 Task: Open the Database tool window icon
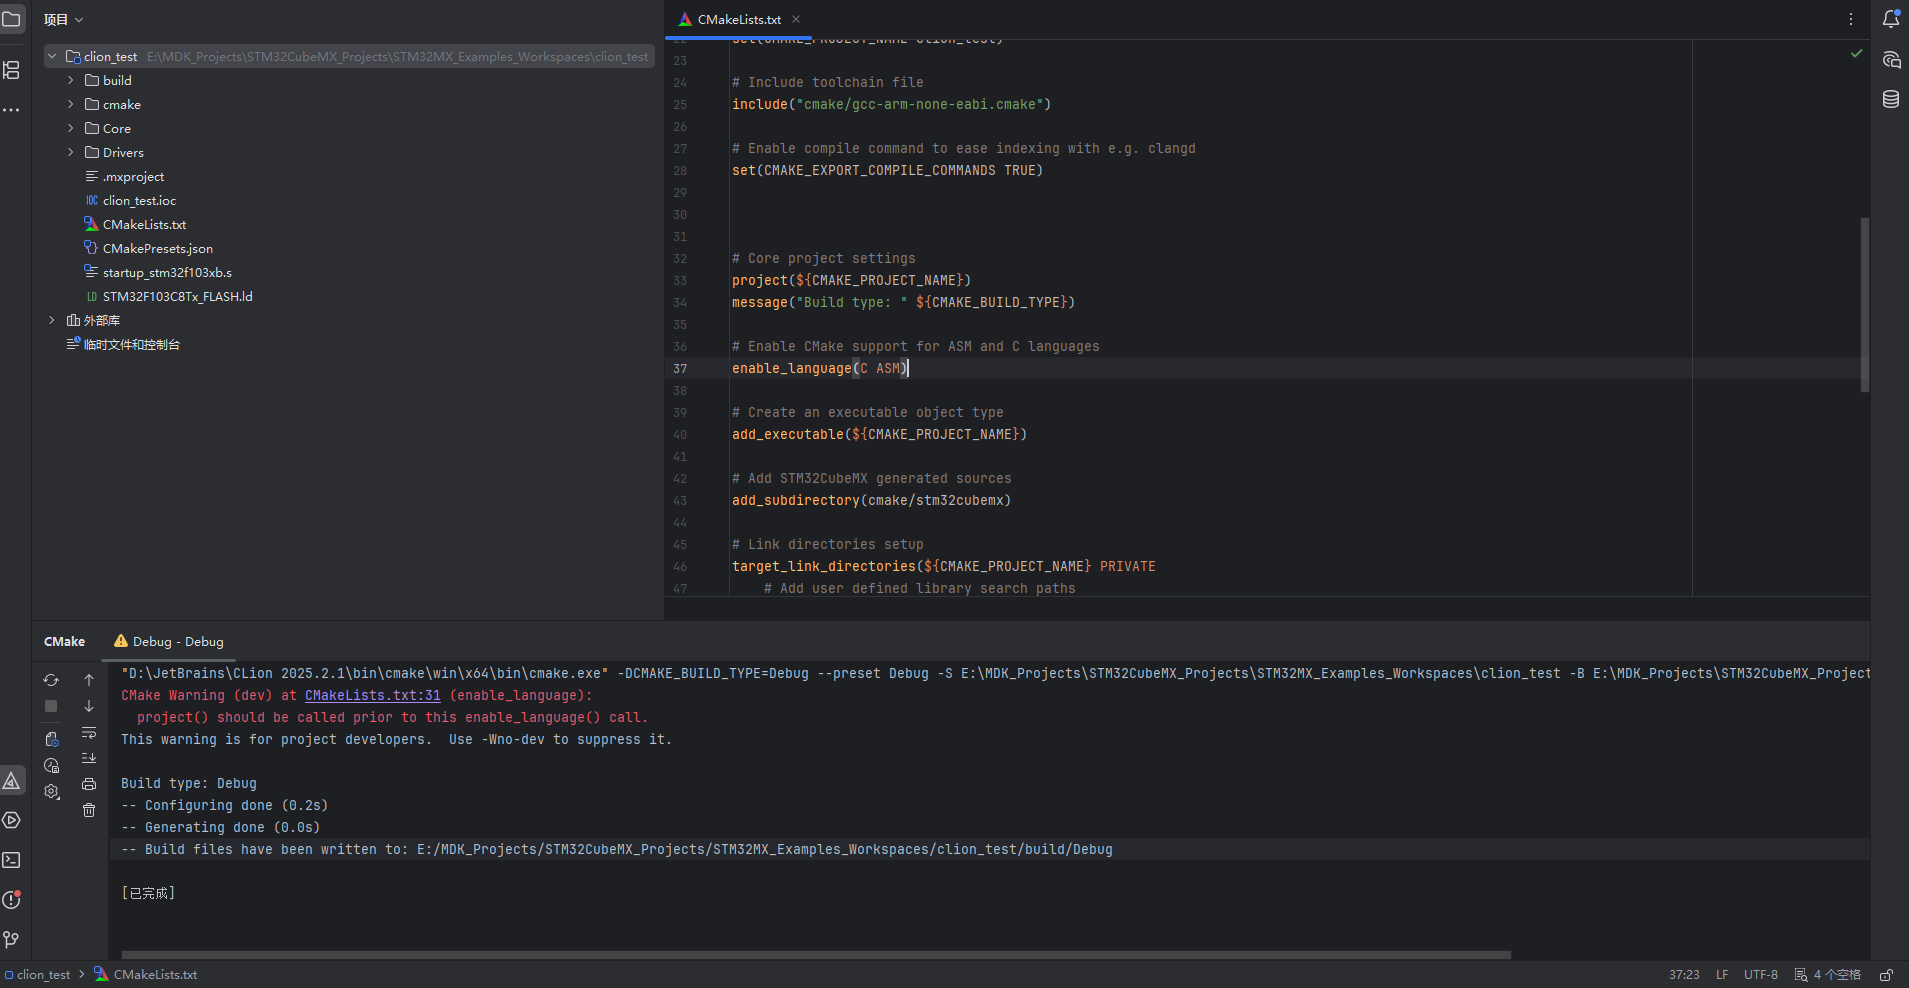[x=1891, y=99]
